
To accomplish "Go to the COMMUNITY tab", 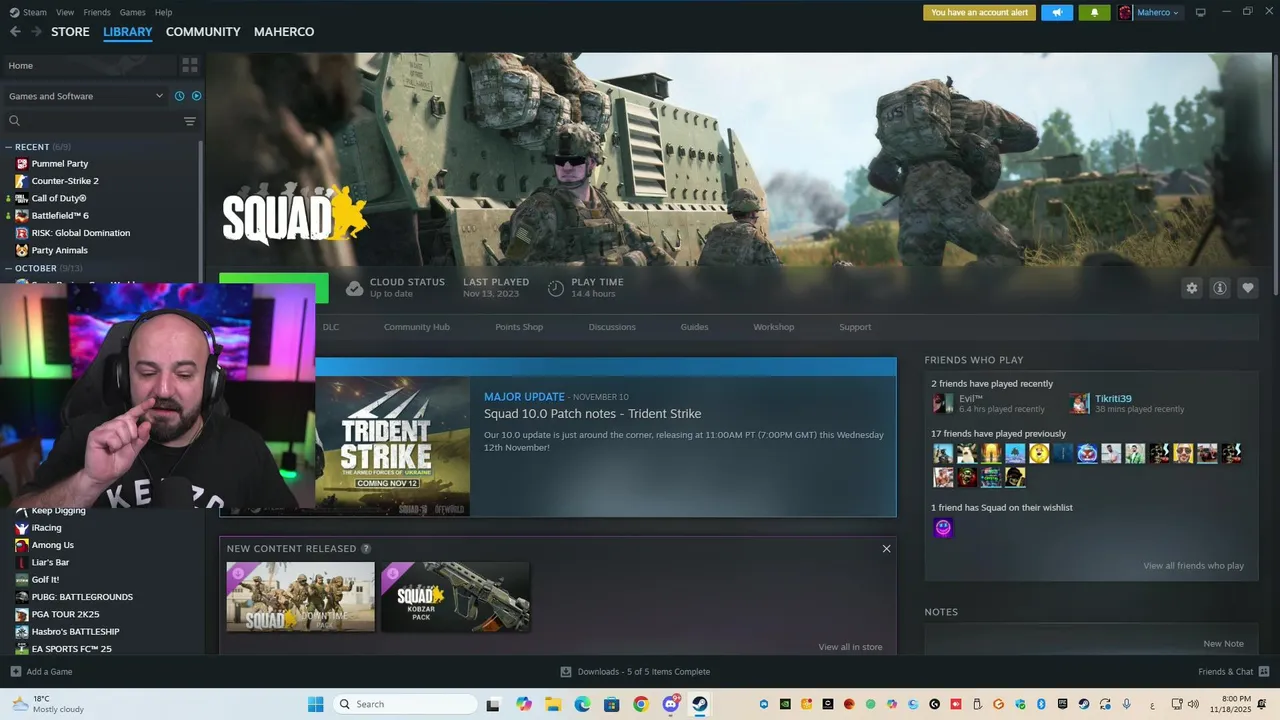I will click(x=203, y=32).
